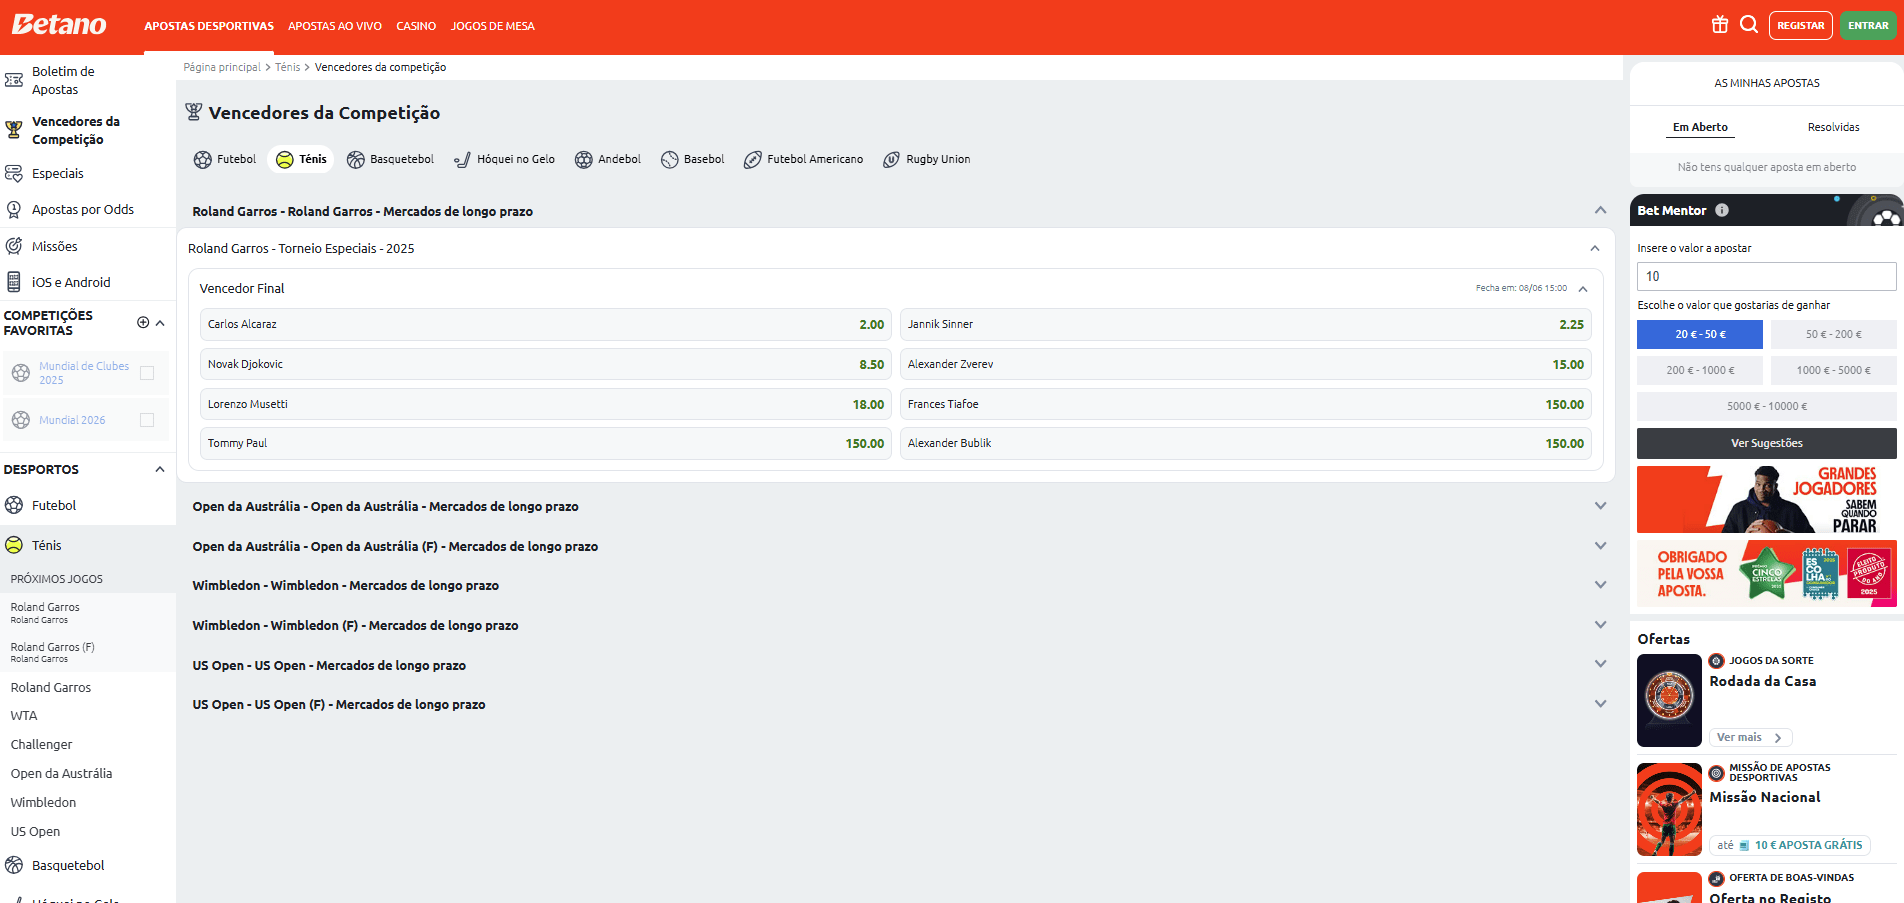Click the Mundial de Clubes 2025 ball icon
Screen dimensions: 1904x903
click(21, 373)
